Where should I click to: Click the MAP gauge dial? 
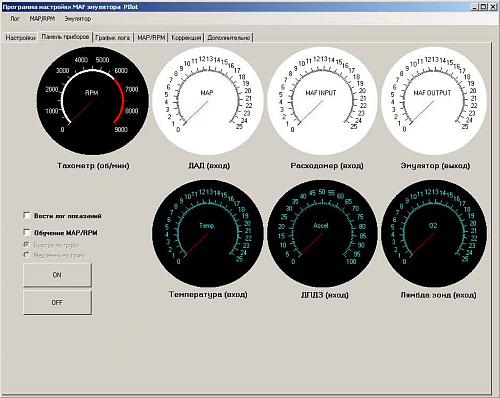[208, 101]
